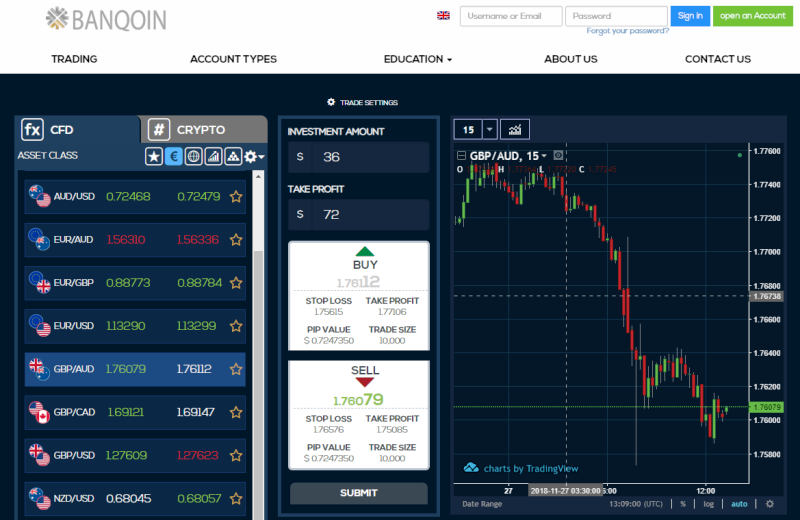Go to CONTACT US page
Viewport: 800px width, 520px height.
[x=718, y=59]
